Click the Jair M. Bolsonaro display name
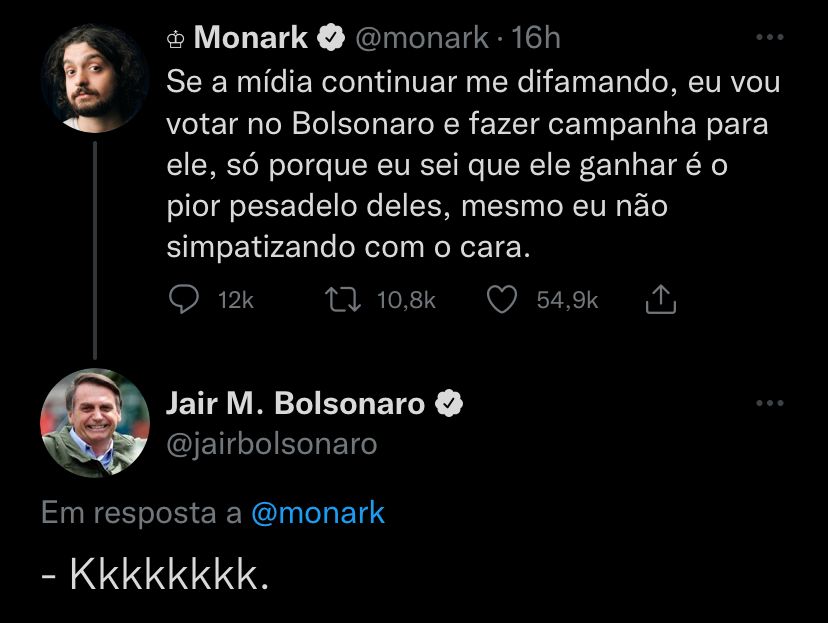Viewport: 828px width, 623px height. 295,404
